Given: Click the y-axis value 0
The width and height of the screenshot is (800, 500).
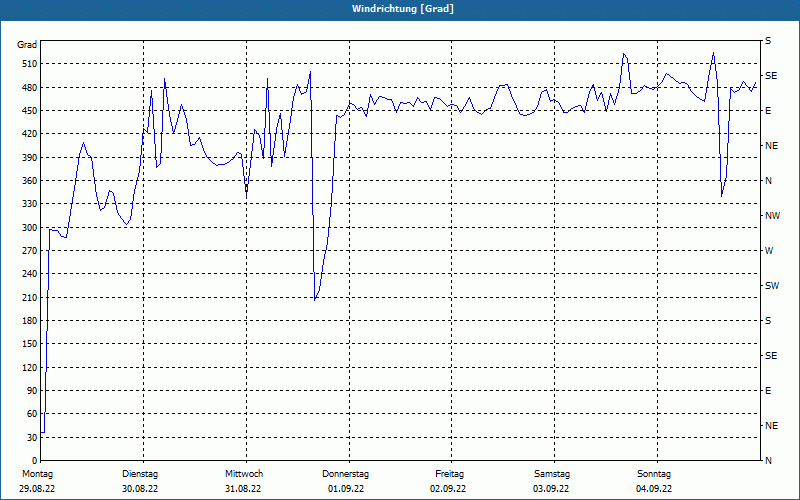Looking at the screenshot, I should tap(35, 461).
